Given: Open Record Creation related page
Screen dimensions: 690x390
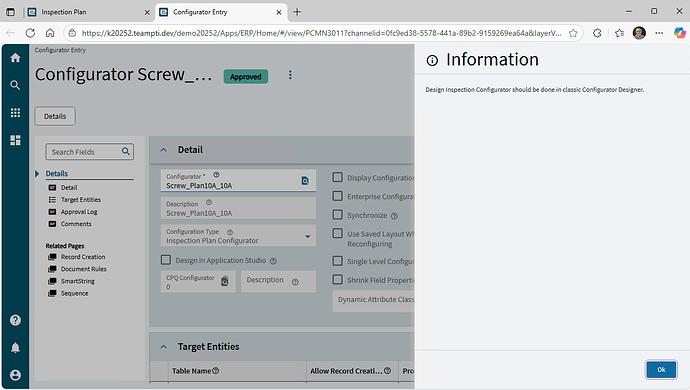Looking at the screenshot, I should click(83, 257).
